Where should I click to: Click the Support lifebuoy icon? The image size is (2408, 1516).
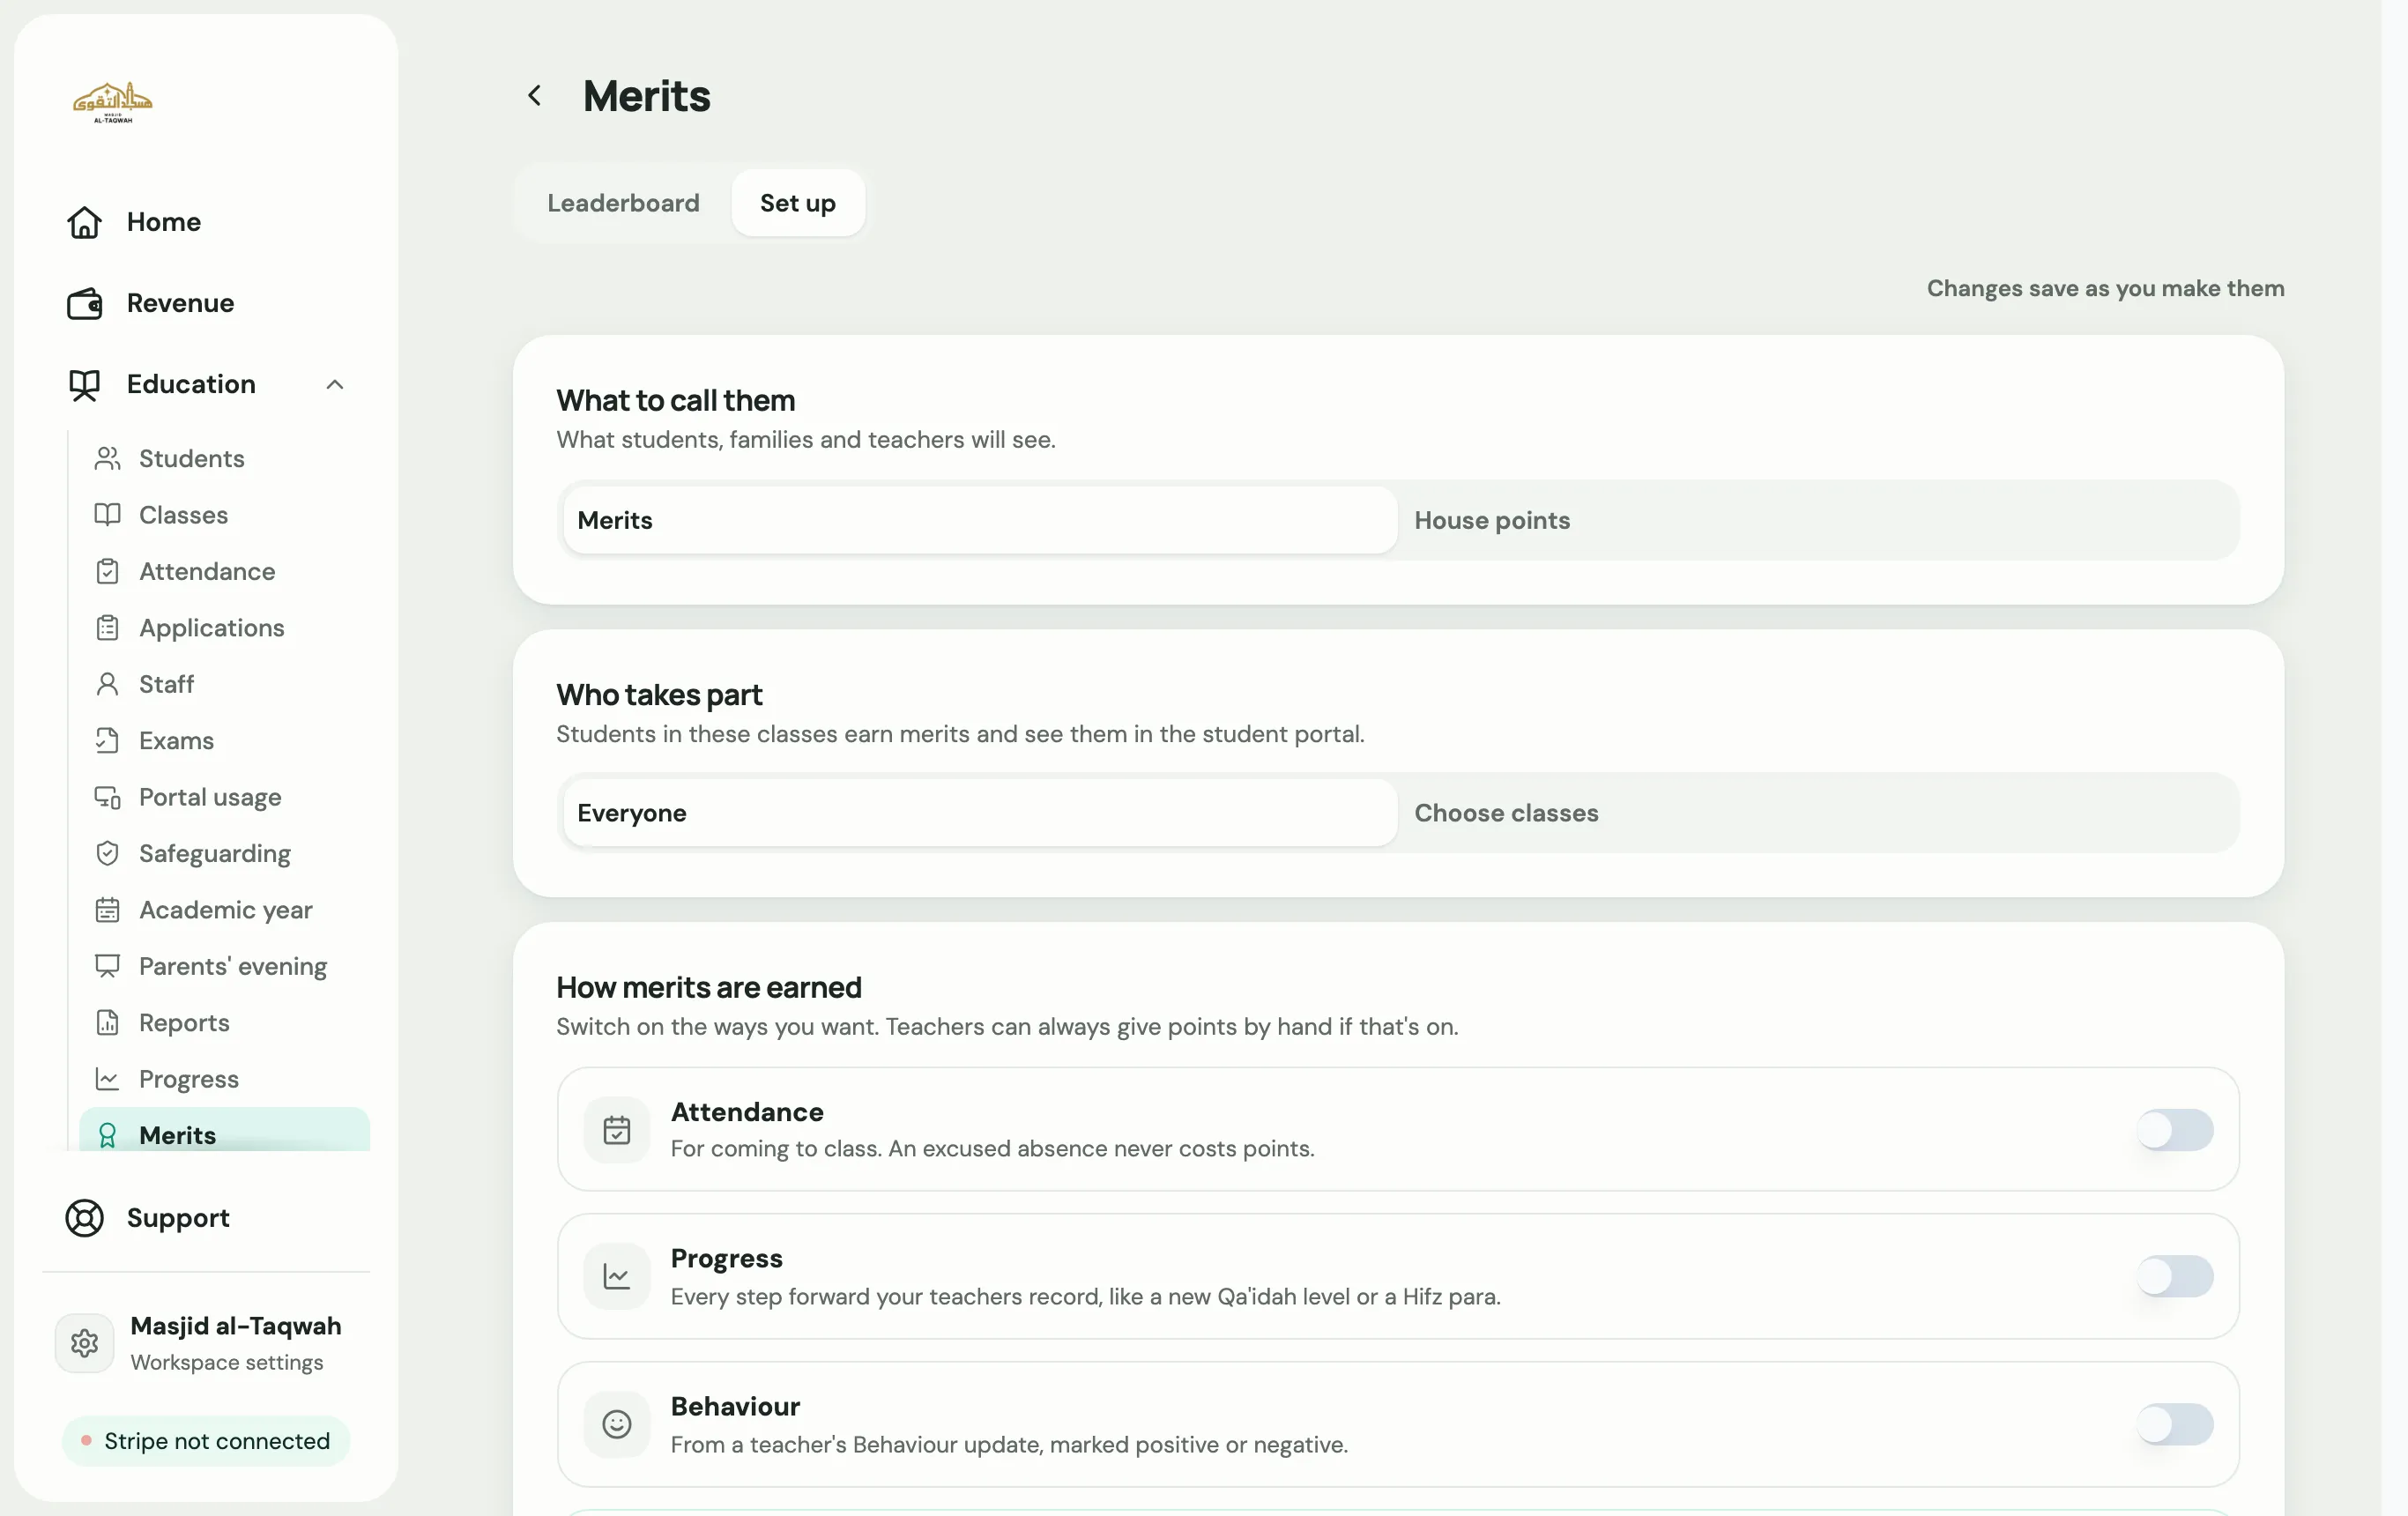(84, 1218)
